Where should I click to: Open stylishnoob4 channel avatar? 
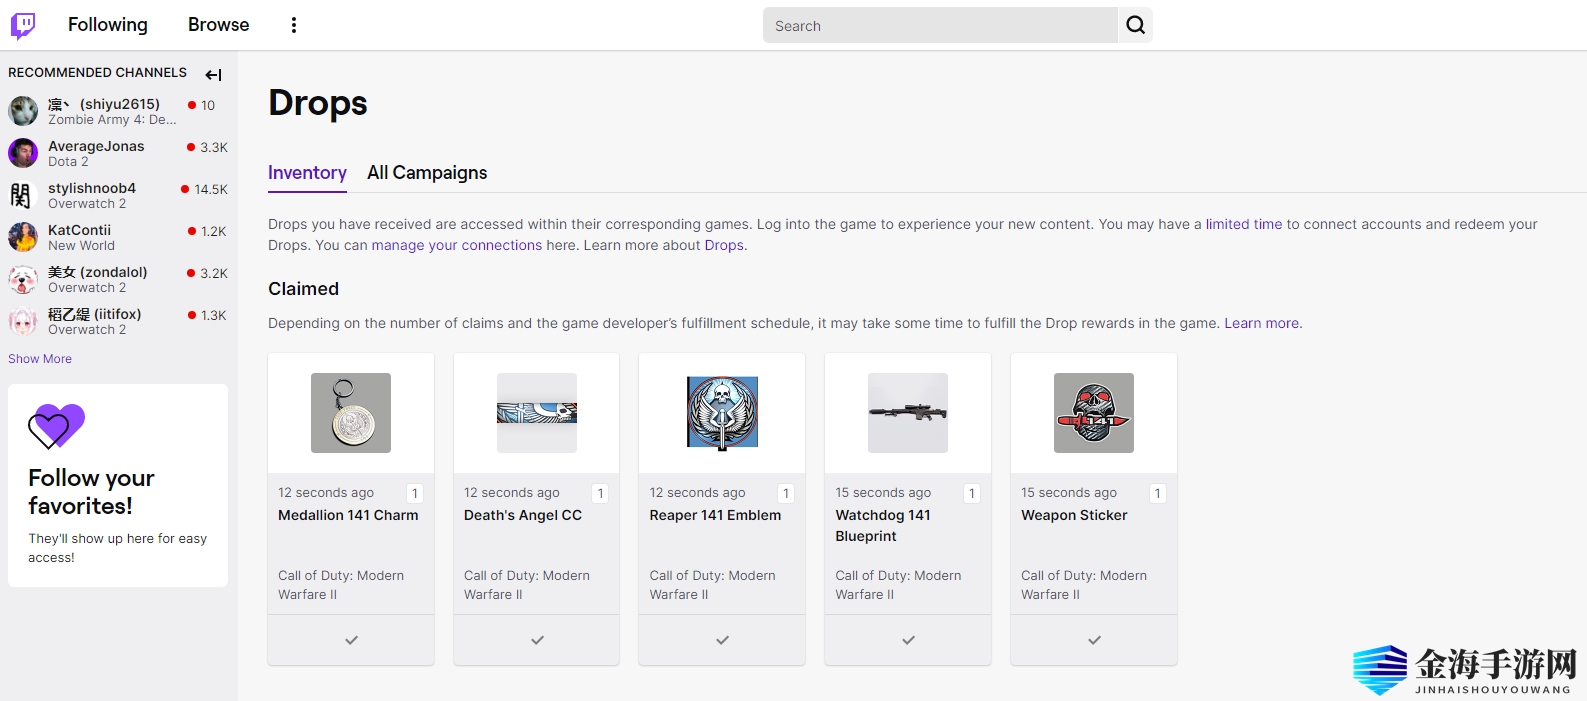click(23, 195)
